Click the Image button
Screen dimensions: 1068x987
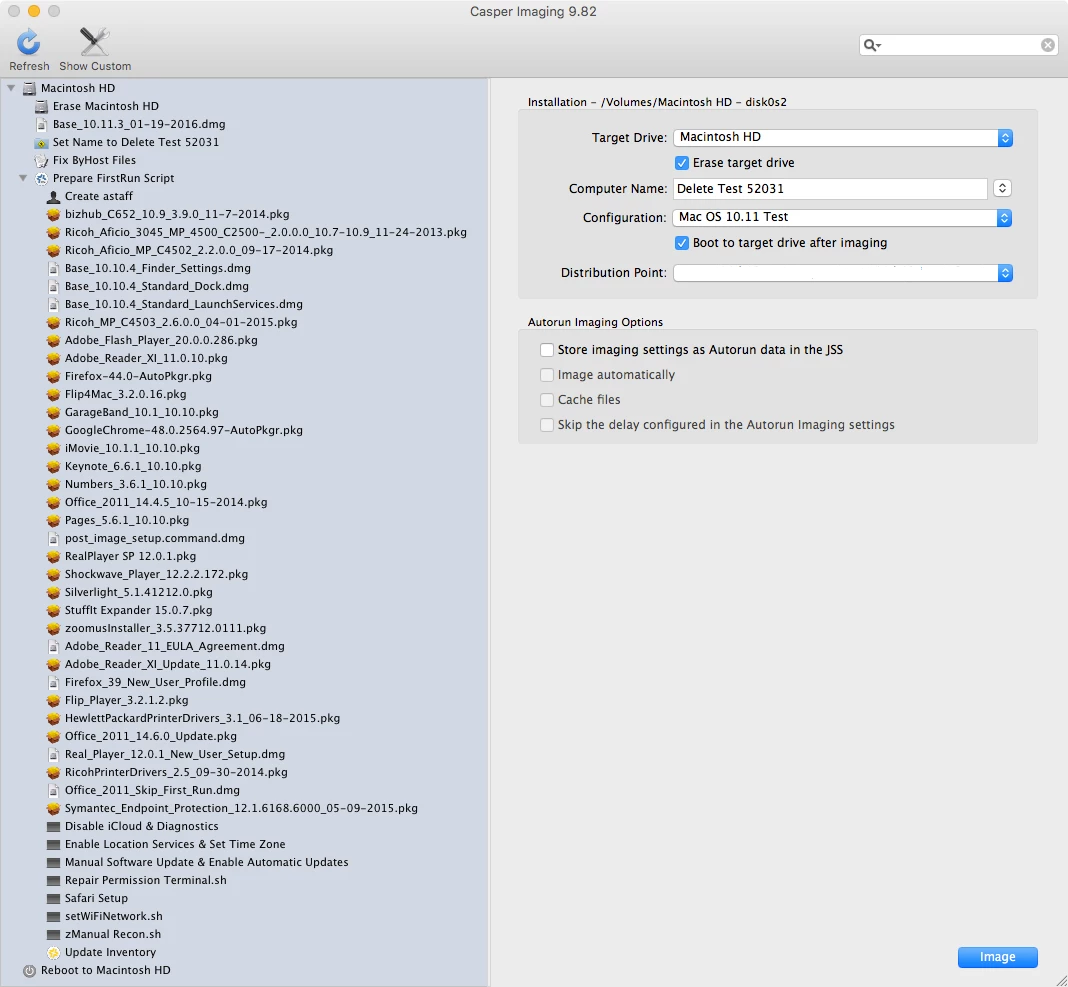coord(997,957)
